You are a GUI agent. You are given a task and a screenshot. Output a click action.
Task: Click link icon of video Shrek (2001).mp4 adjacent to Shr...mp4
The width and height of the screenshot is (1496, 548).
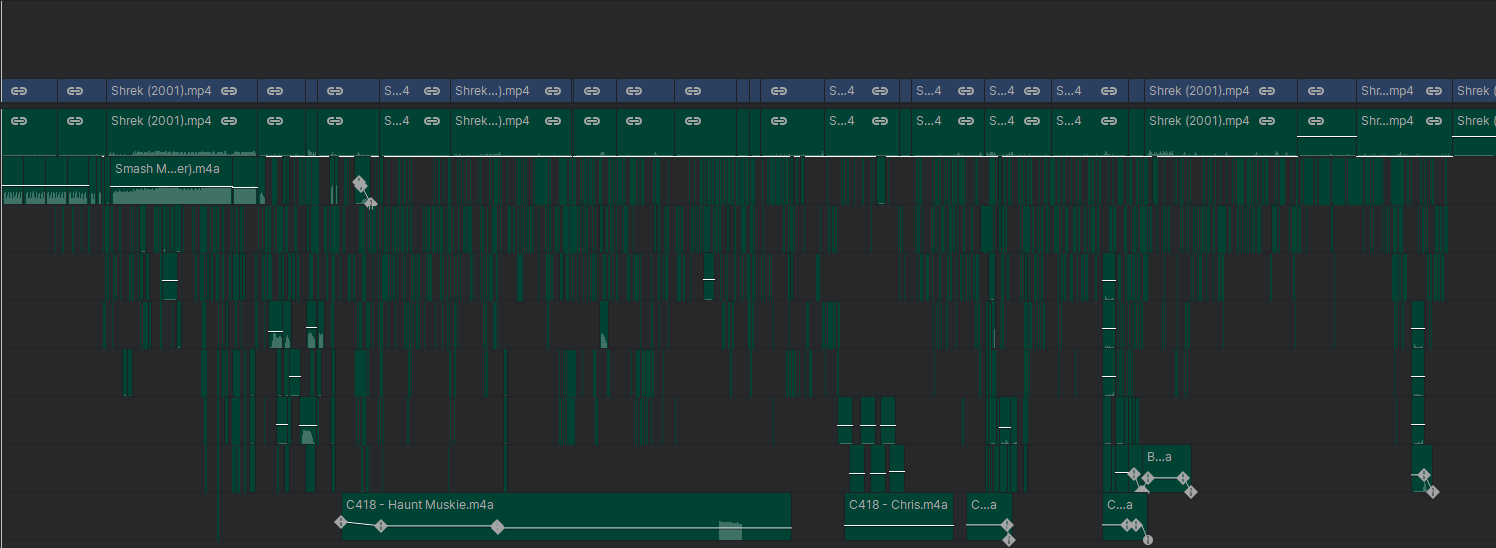(x=1267, y=91)
